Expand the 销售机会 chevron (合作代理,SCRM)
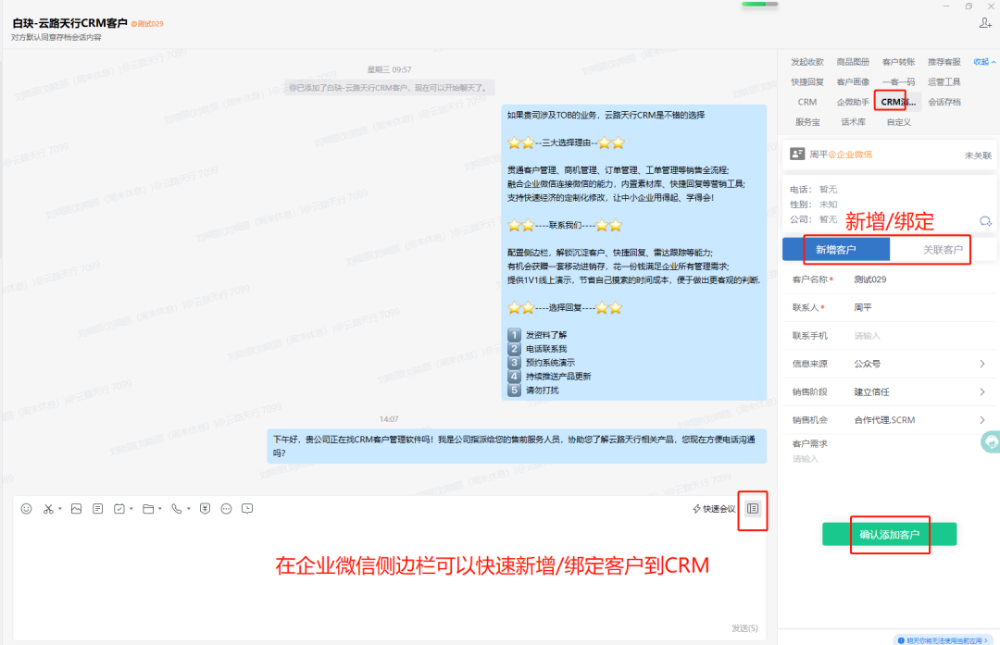 pos(982,420)
